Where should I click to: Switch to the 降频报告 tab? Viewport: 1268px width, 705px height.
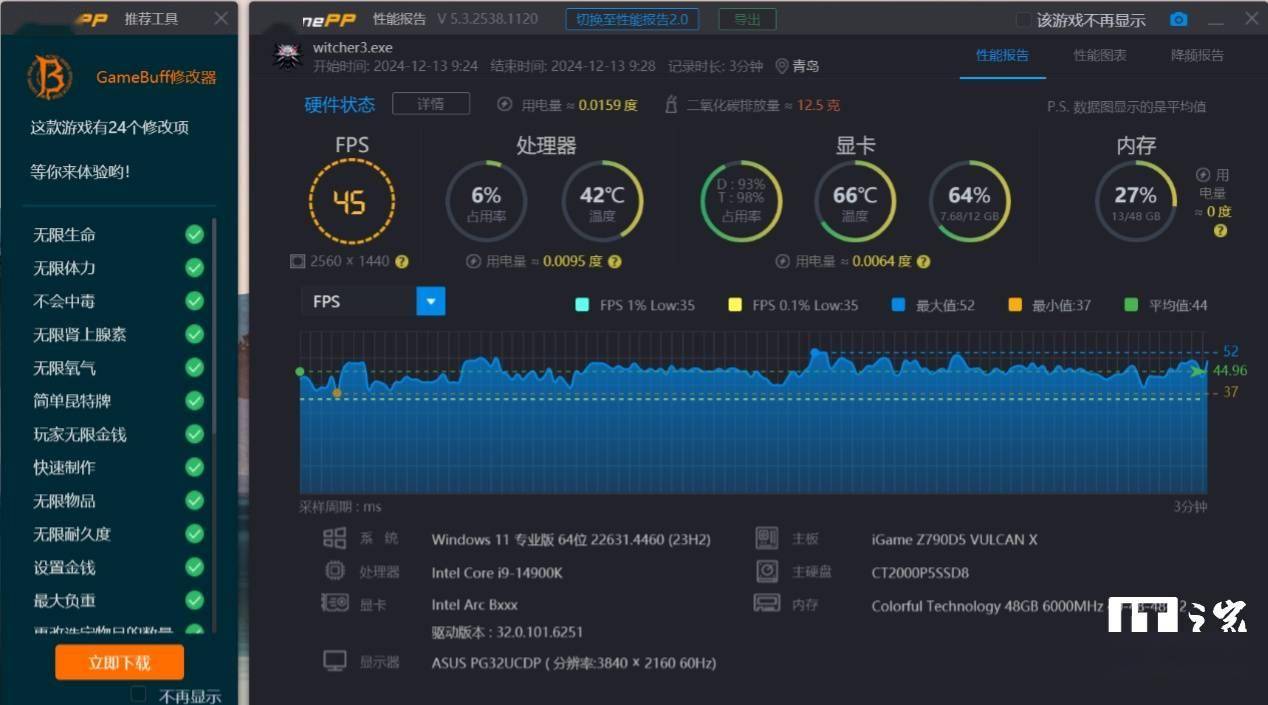(1197, 55)
